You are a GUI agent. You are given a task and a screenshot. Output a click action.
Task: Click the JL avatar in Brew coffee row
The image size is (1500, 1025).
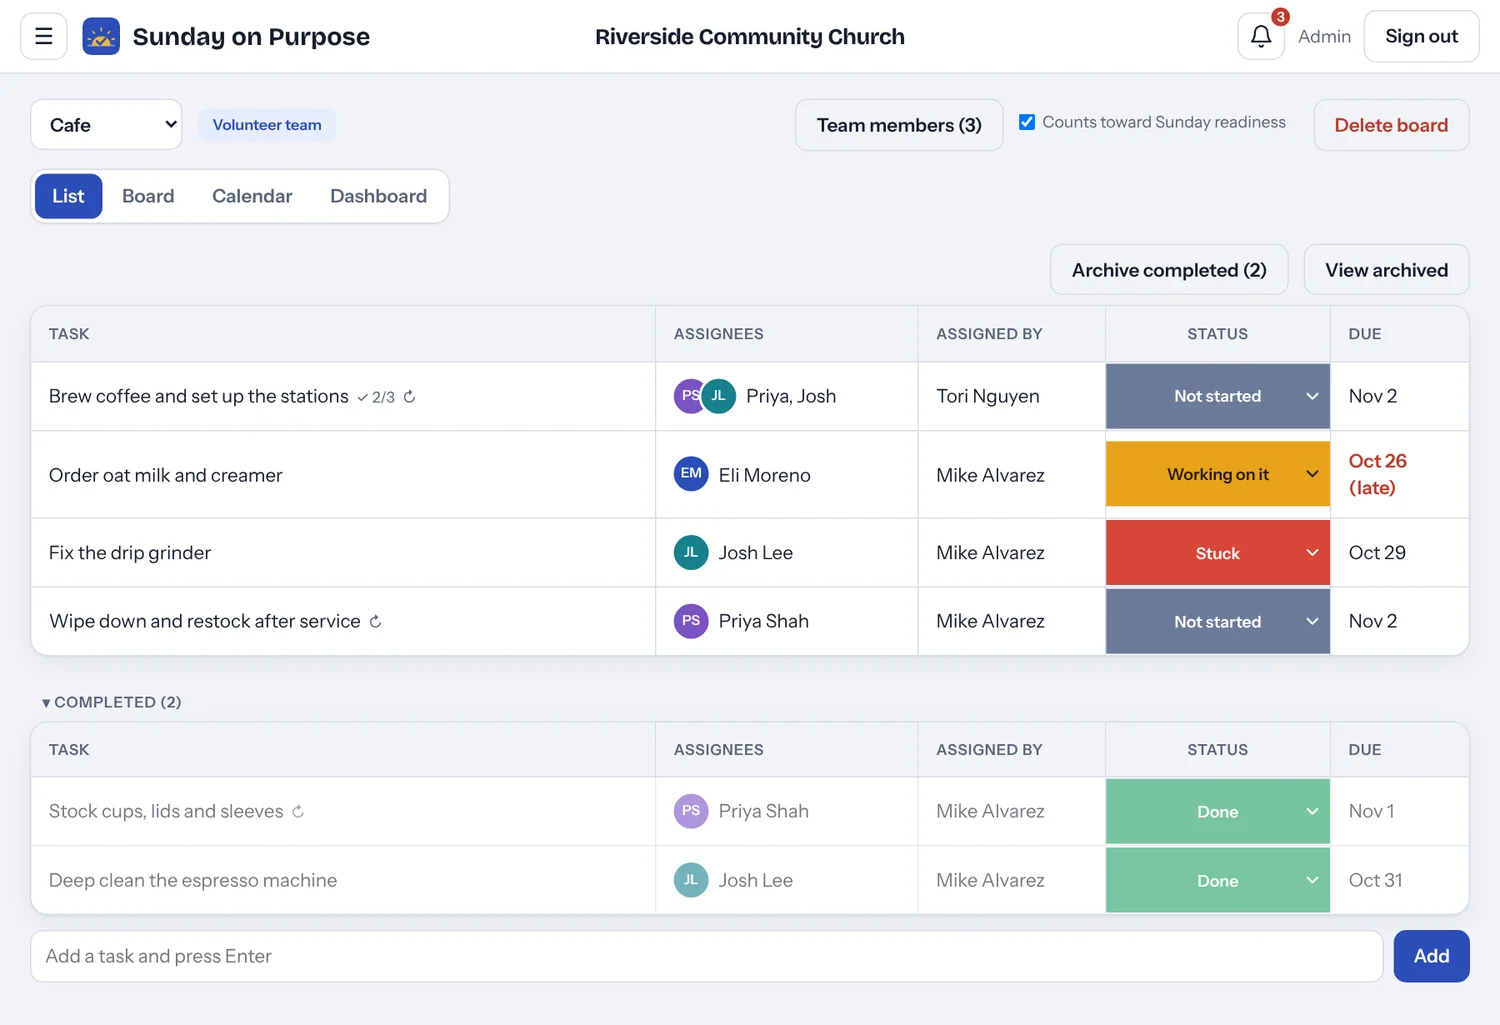click(x=719, y=396)
